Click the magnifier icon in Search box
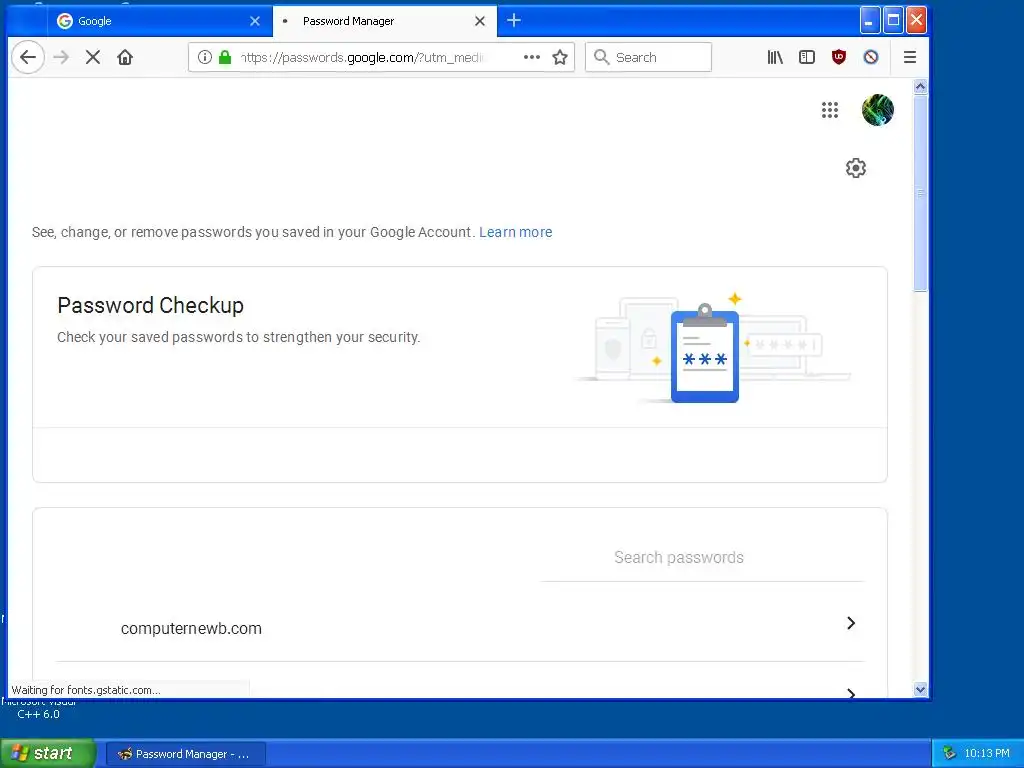Screen dimensions: 1024x768 click(x=601, y=57)
